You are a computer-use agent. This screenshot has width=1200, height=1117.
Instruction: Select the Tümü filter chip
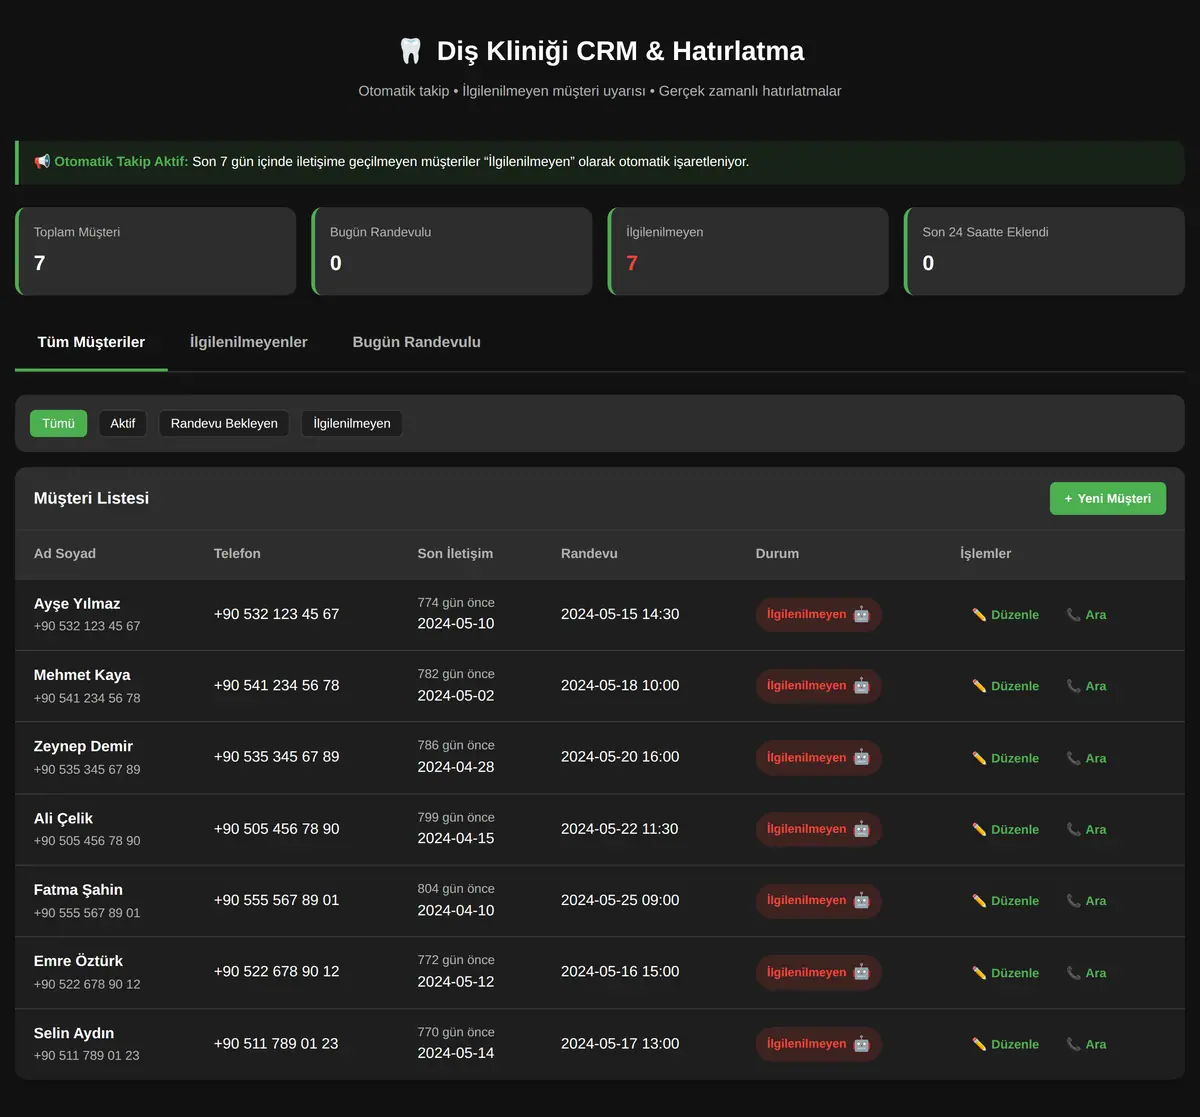click(x=58, y=423)
